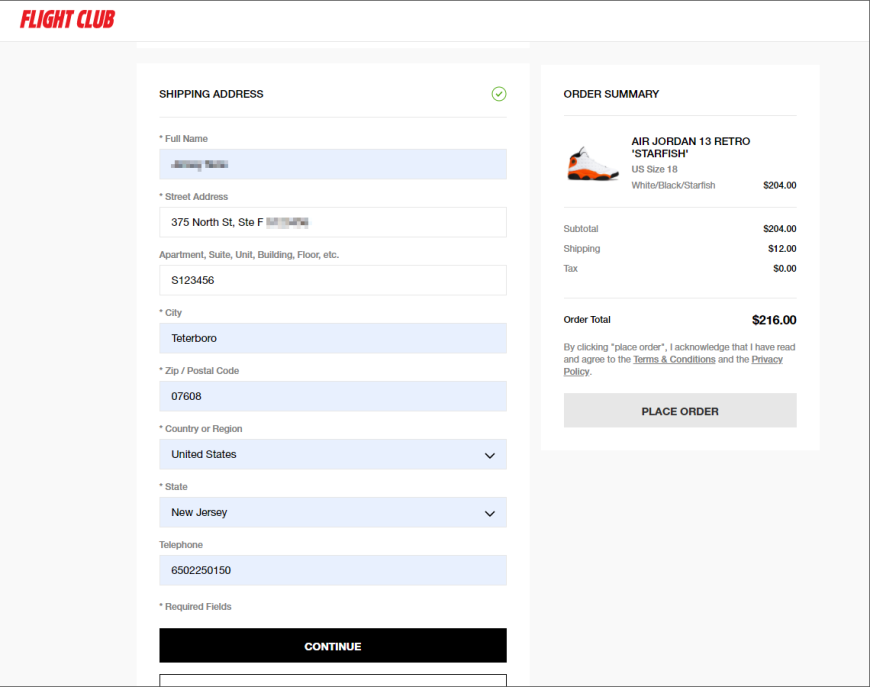870x687 pixels.
Task: Select the Apartment/Suite field containing S123456
Action: click(333, 280)
